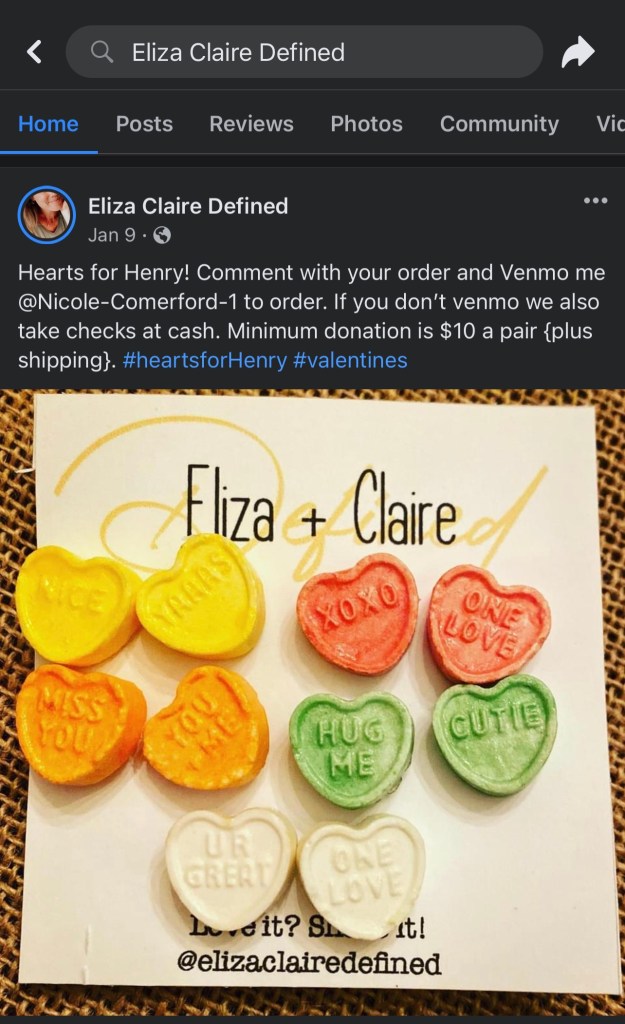
Task: Click the #heartsforHenry hashtag
Action: [x=204, y=360]
